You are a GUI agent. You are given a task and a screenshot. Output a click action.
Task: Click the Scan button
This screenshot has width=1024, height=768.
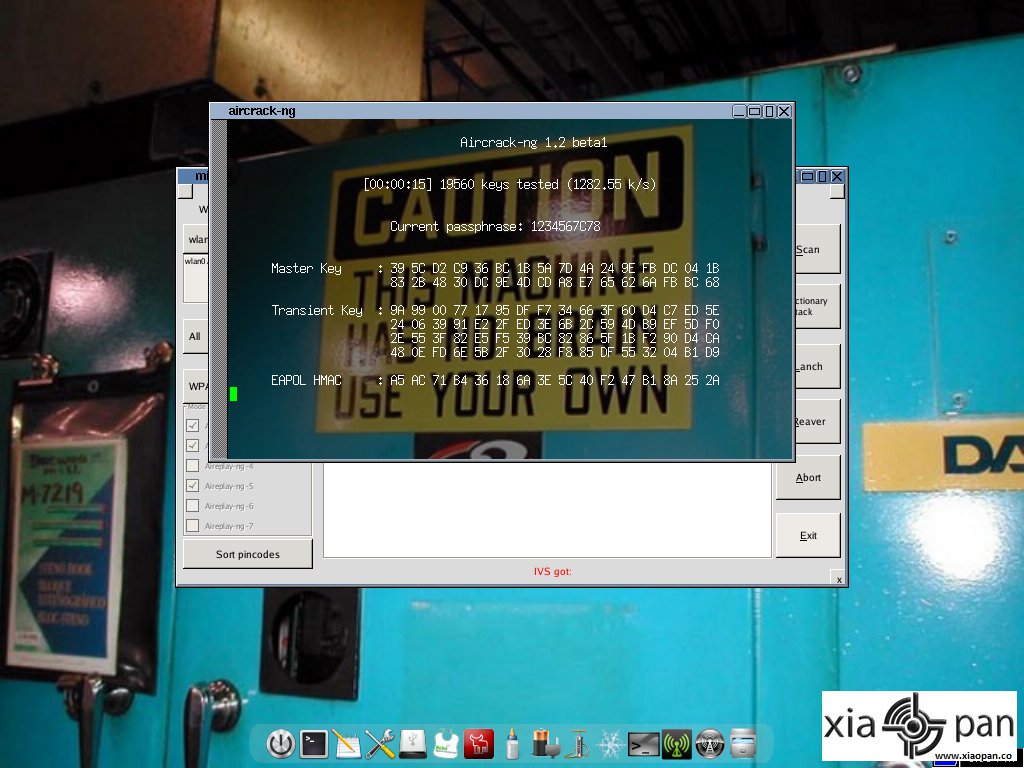tap(816, 249)
